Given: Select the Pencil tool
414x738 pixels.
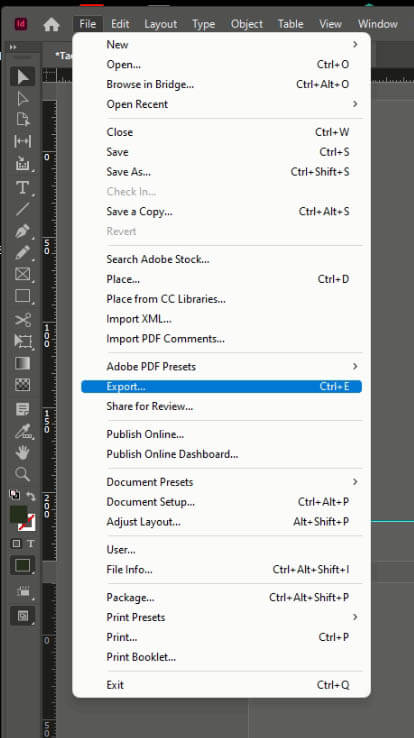Looking at the screenshot, I should tap(23, 252).
